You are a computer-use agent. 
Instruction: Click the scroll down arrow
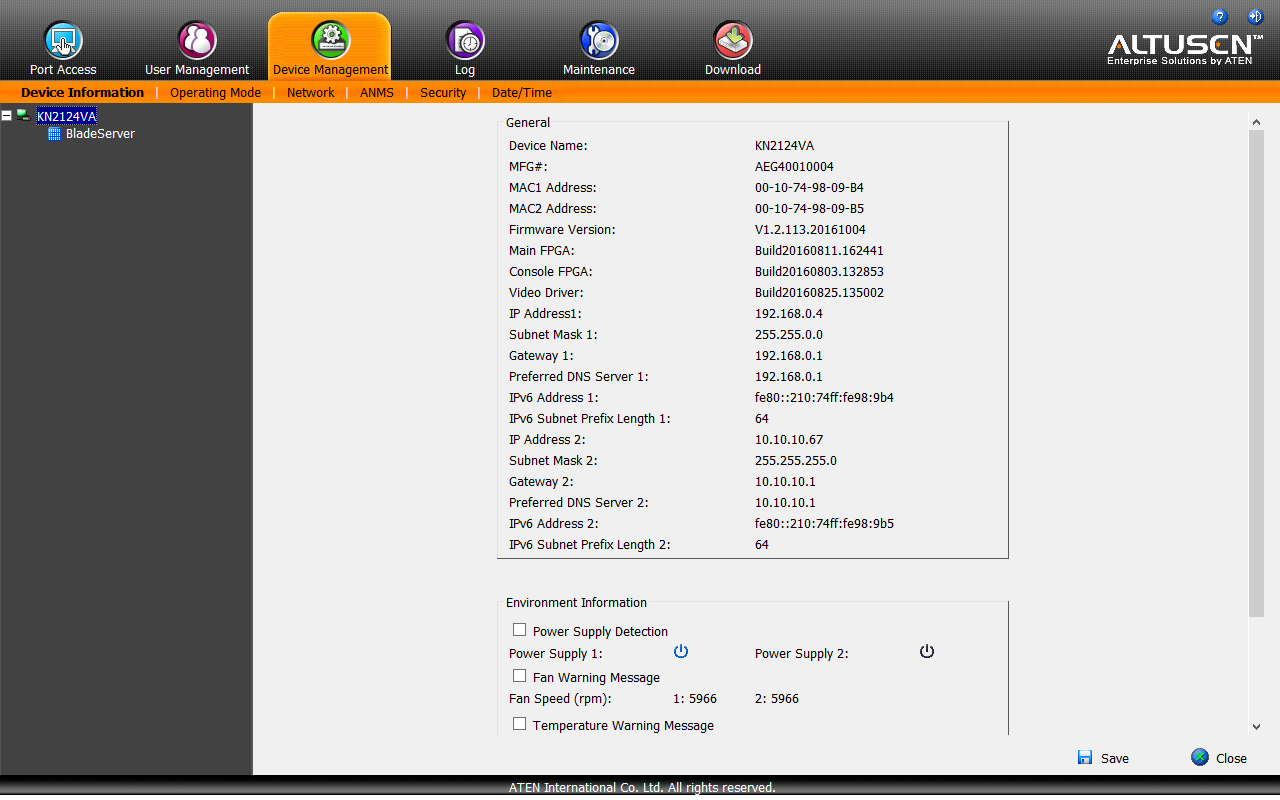(x=1257, y=727)
